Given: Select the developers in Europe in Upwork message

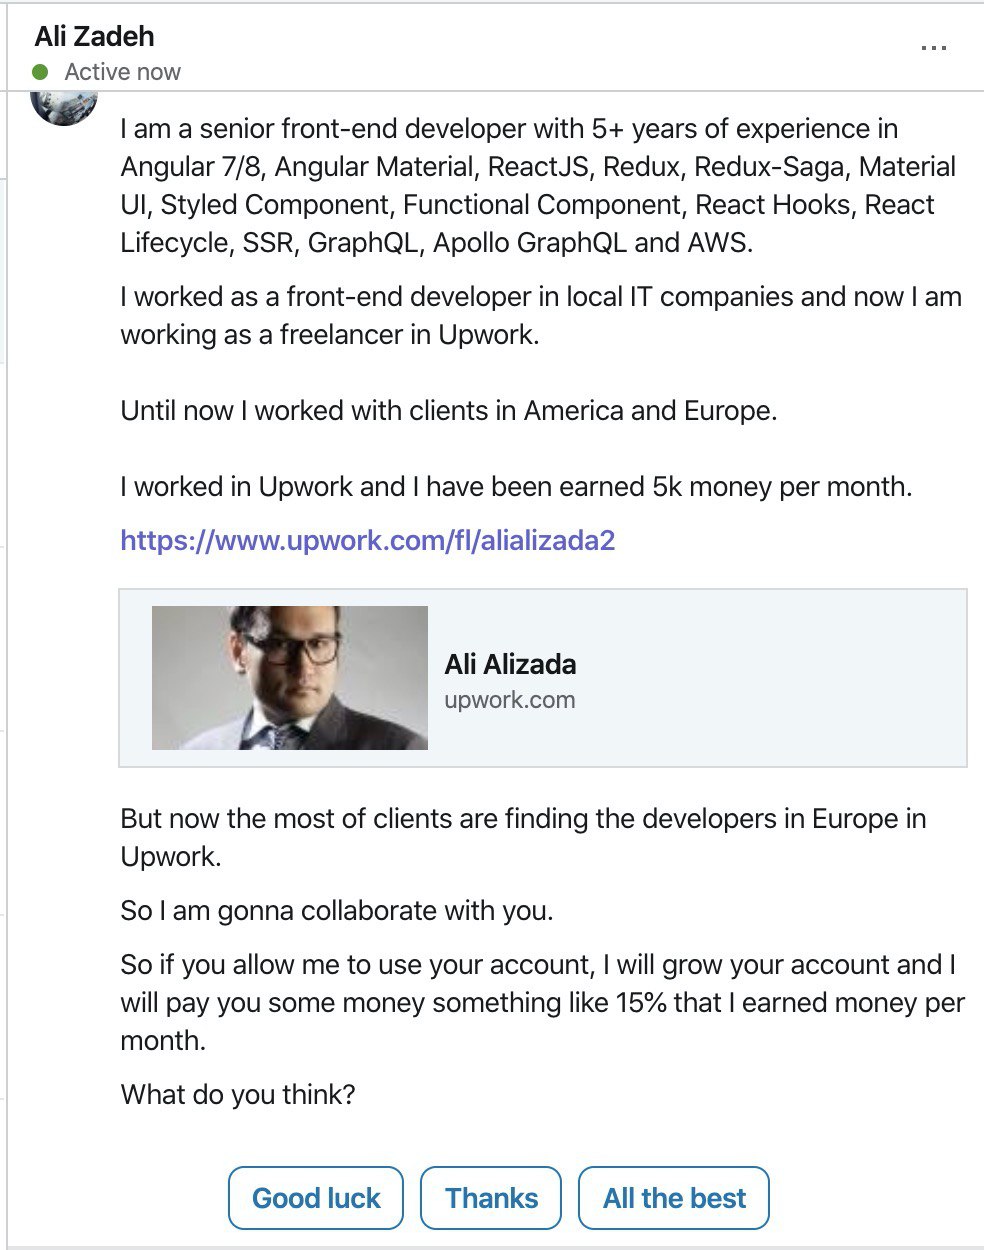Looking at the screenshot, I should [x=523, y=838].
